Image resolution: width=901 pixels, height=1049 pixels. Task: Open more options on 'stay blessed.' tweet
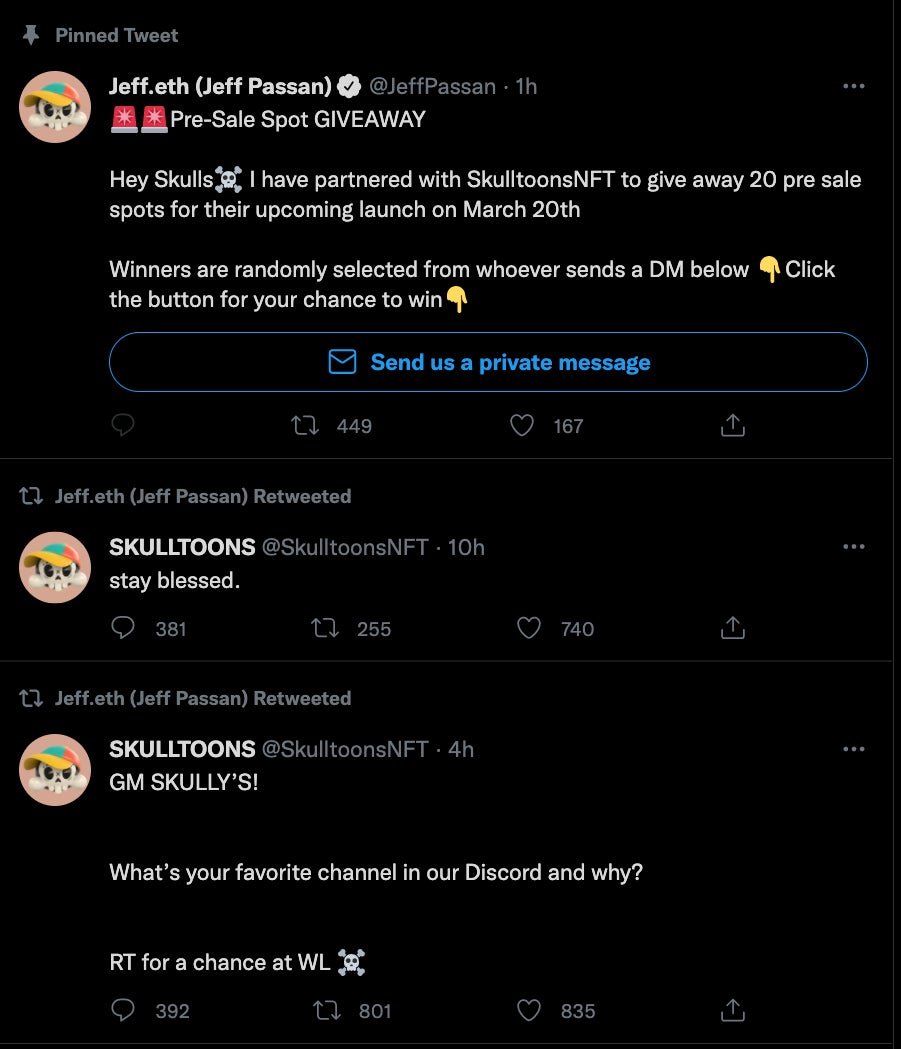click(x=853, y=547)
